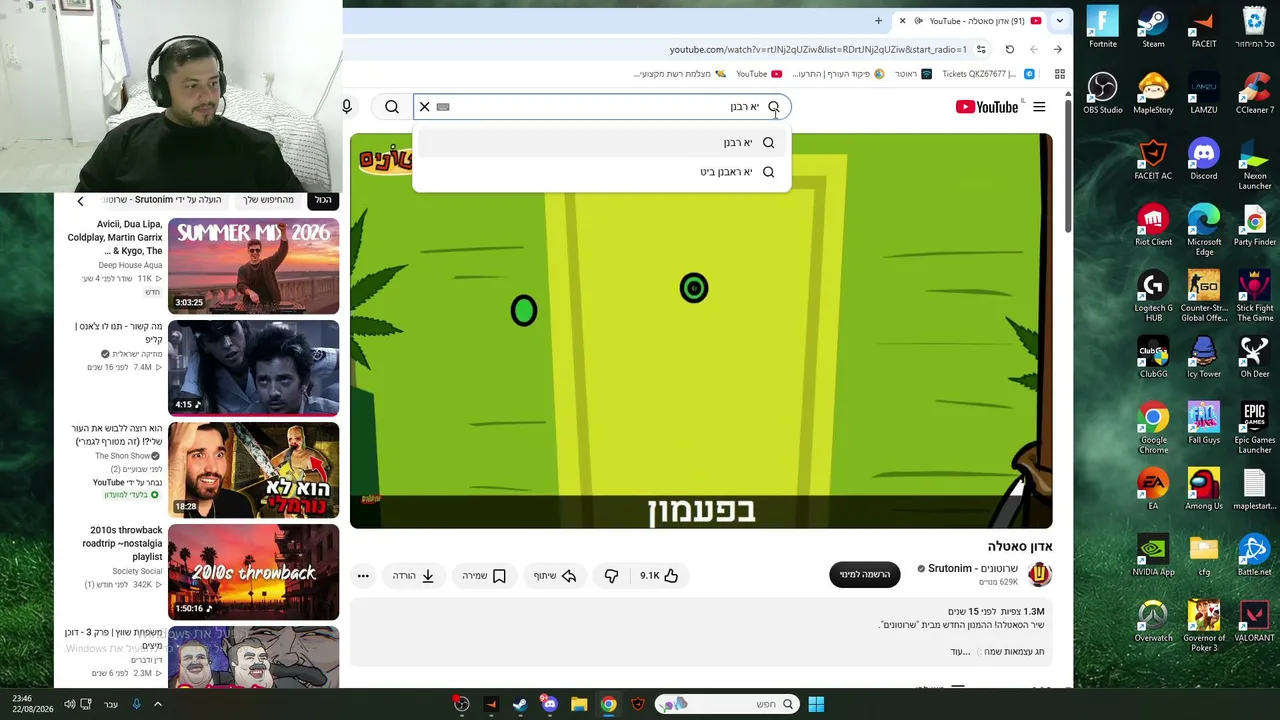Show more filter chips with the arrow
The height and width of the screenshot is (720, 1280).
(x=80, y=201)
